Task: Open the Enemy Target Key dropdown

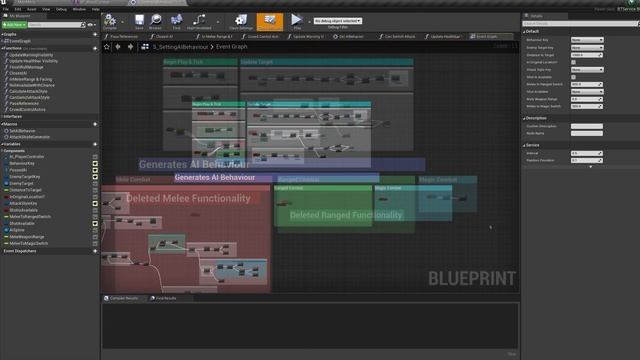Action: click(x=587, y=47)
